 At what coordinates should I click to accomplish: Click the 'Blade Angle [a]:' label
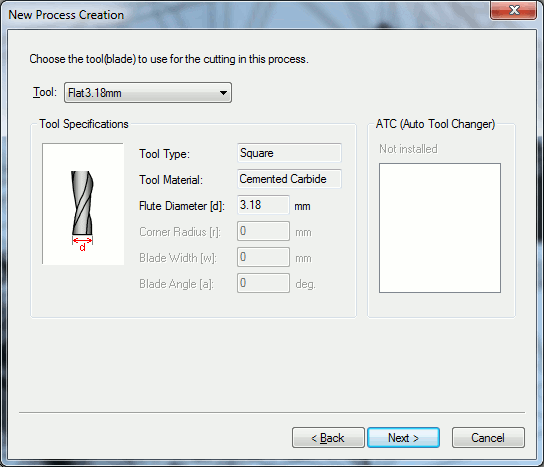(x=176, y=284)
